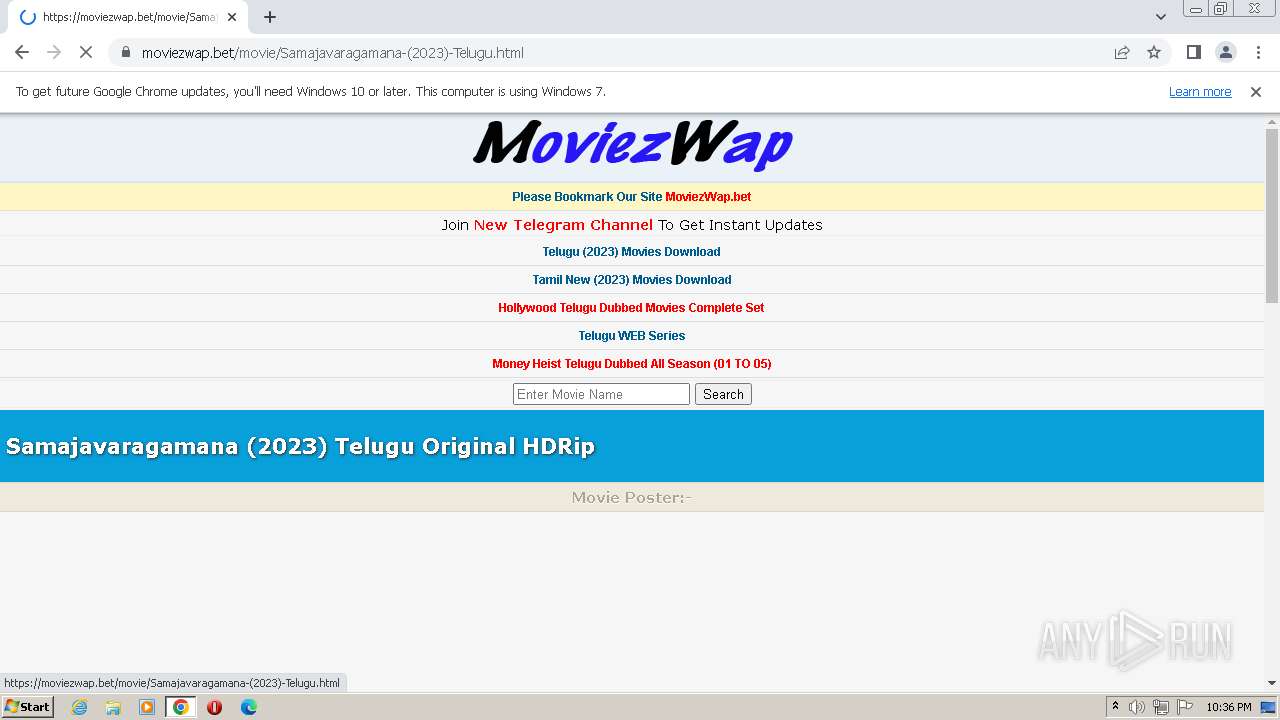Image resolution: width=1280 pixels, height=720 pixels.
Task: Select the moviezwap.bet browser tab
Action: click(x=127, y=17)
